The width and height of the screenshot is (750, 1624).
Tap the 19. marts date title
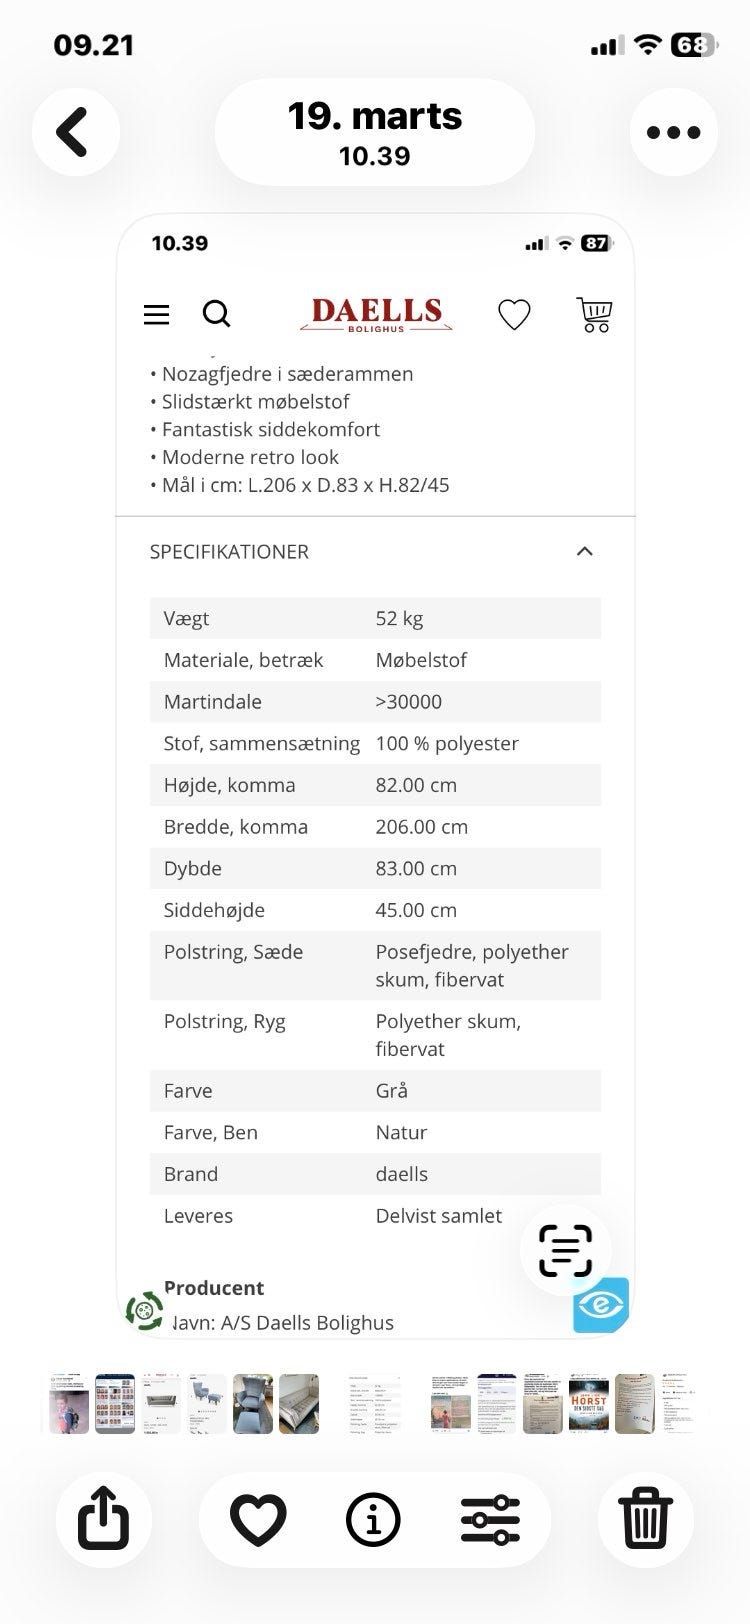(x=375, y=132)
